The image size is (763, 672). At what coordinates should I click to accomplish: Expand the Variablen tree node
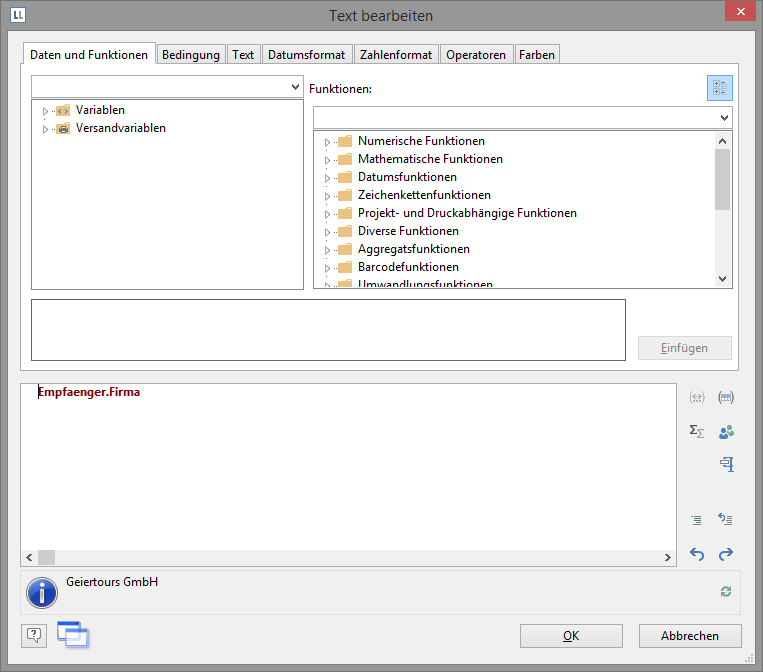click(x=45, y=111)
